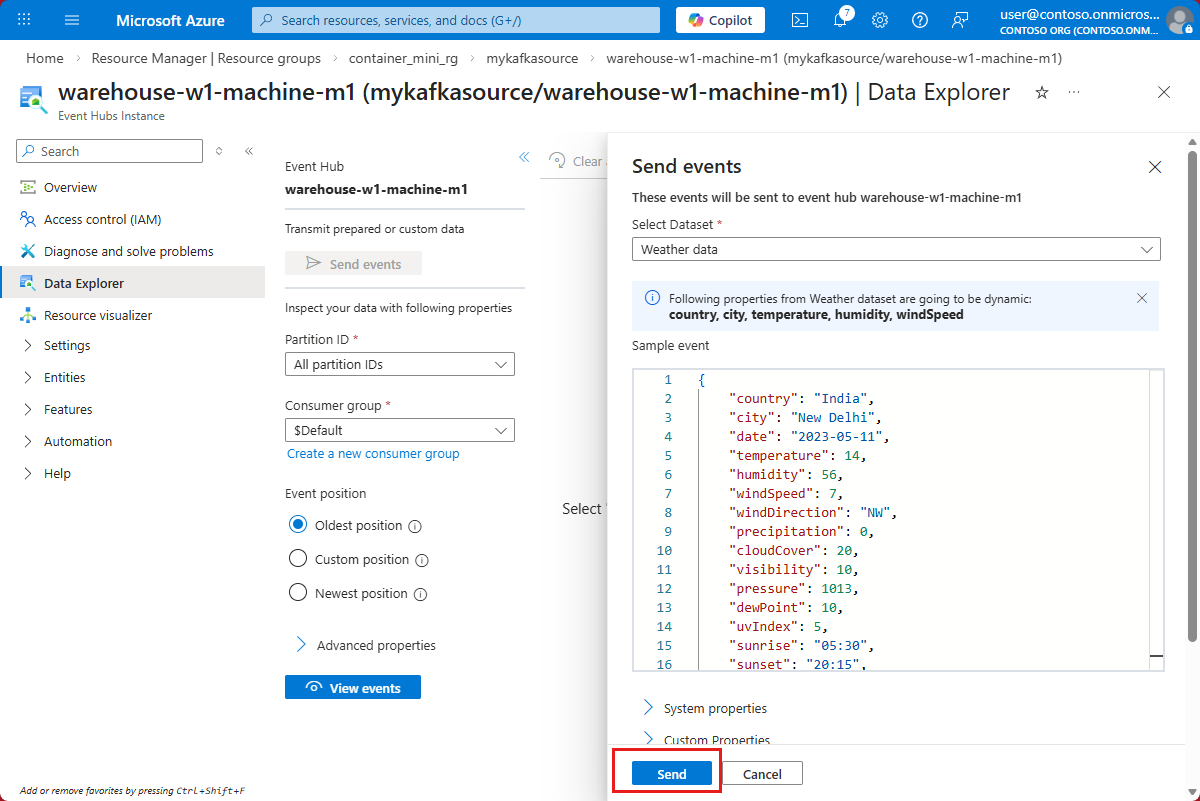Screen dimensions: 1200x801
Task: Open the Partition ID dropdown
Action: point(400,365)
